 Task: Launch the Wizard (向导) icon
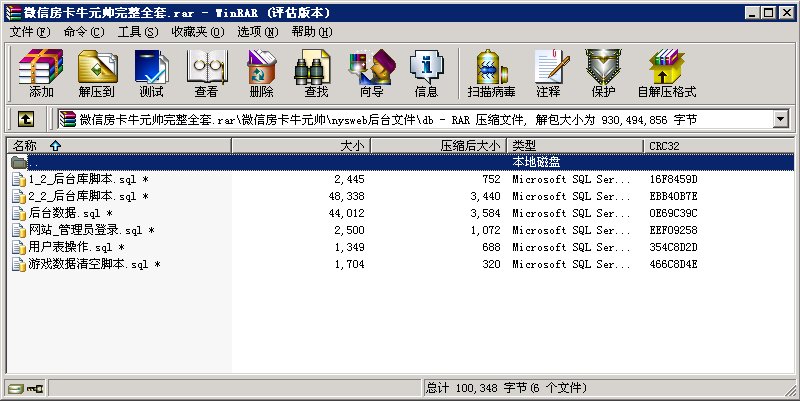coord(371,73)
